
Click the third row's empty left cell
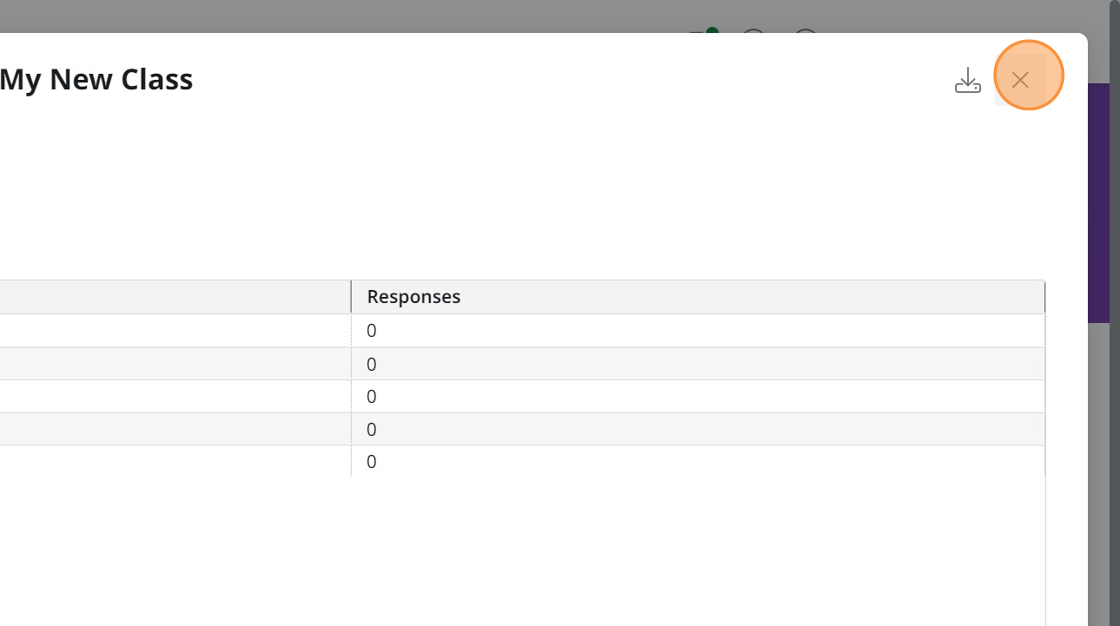point(175,397)
